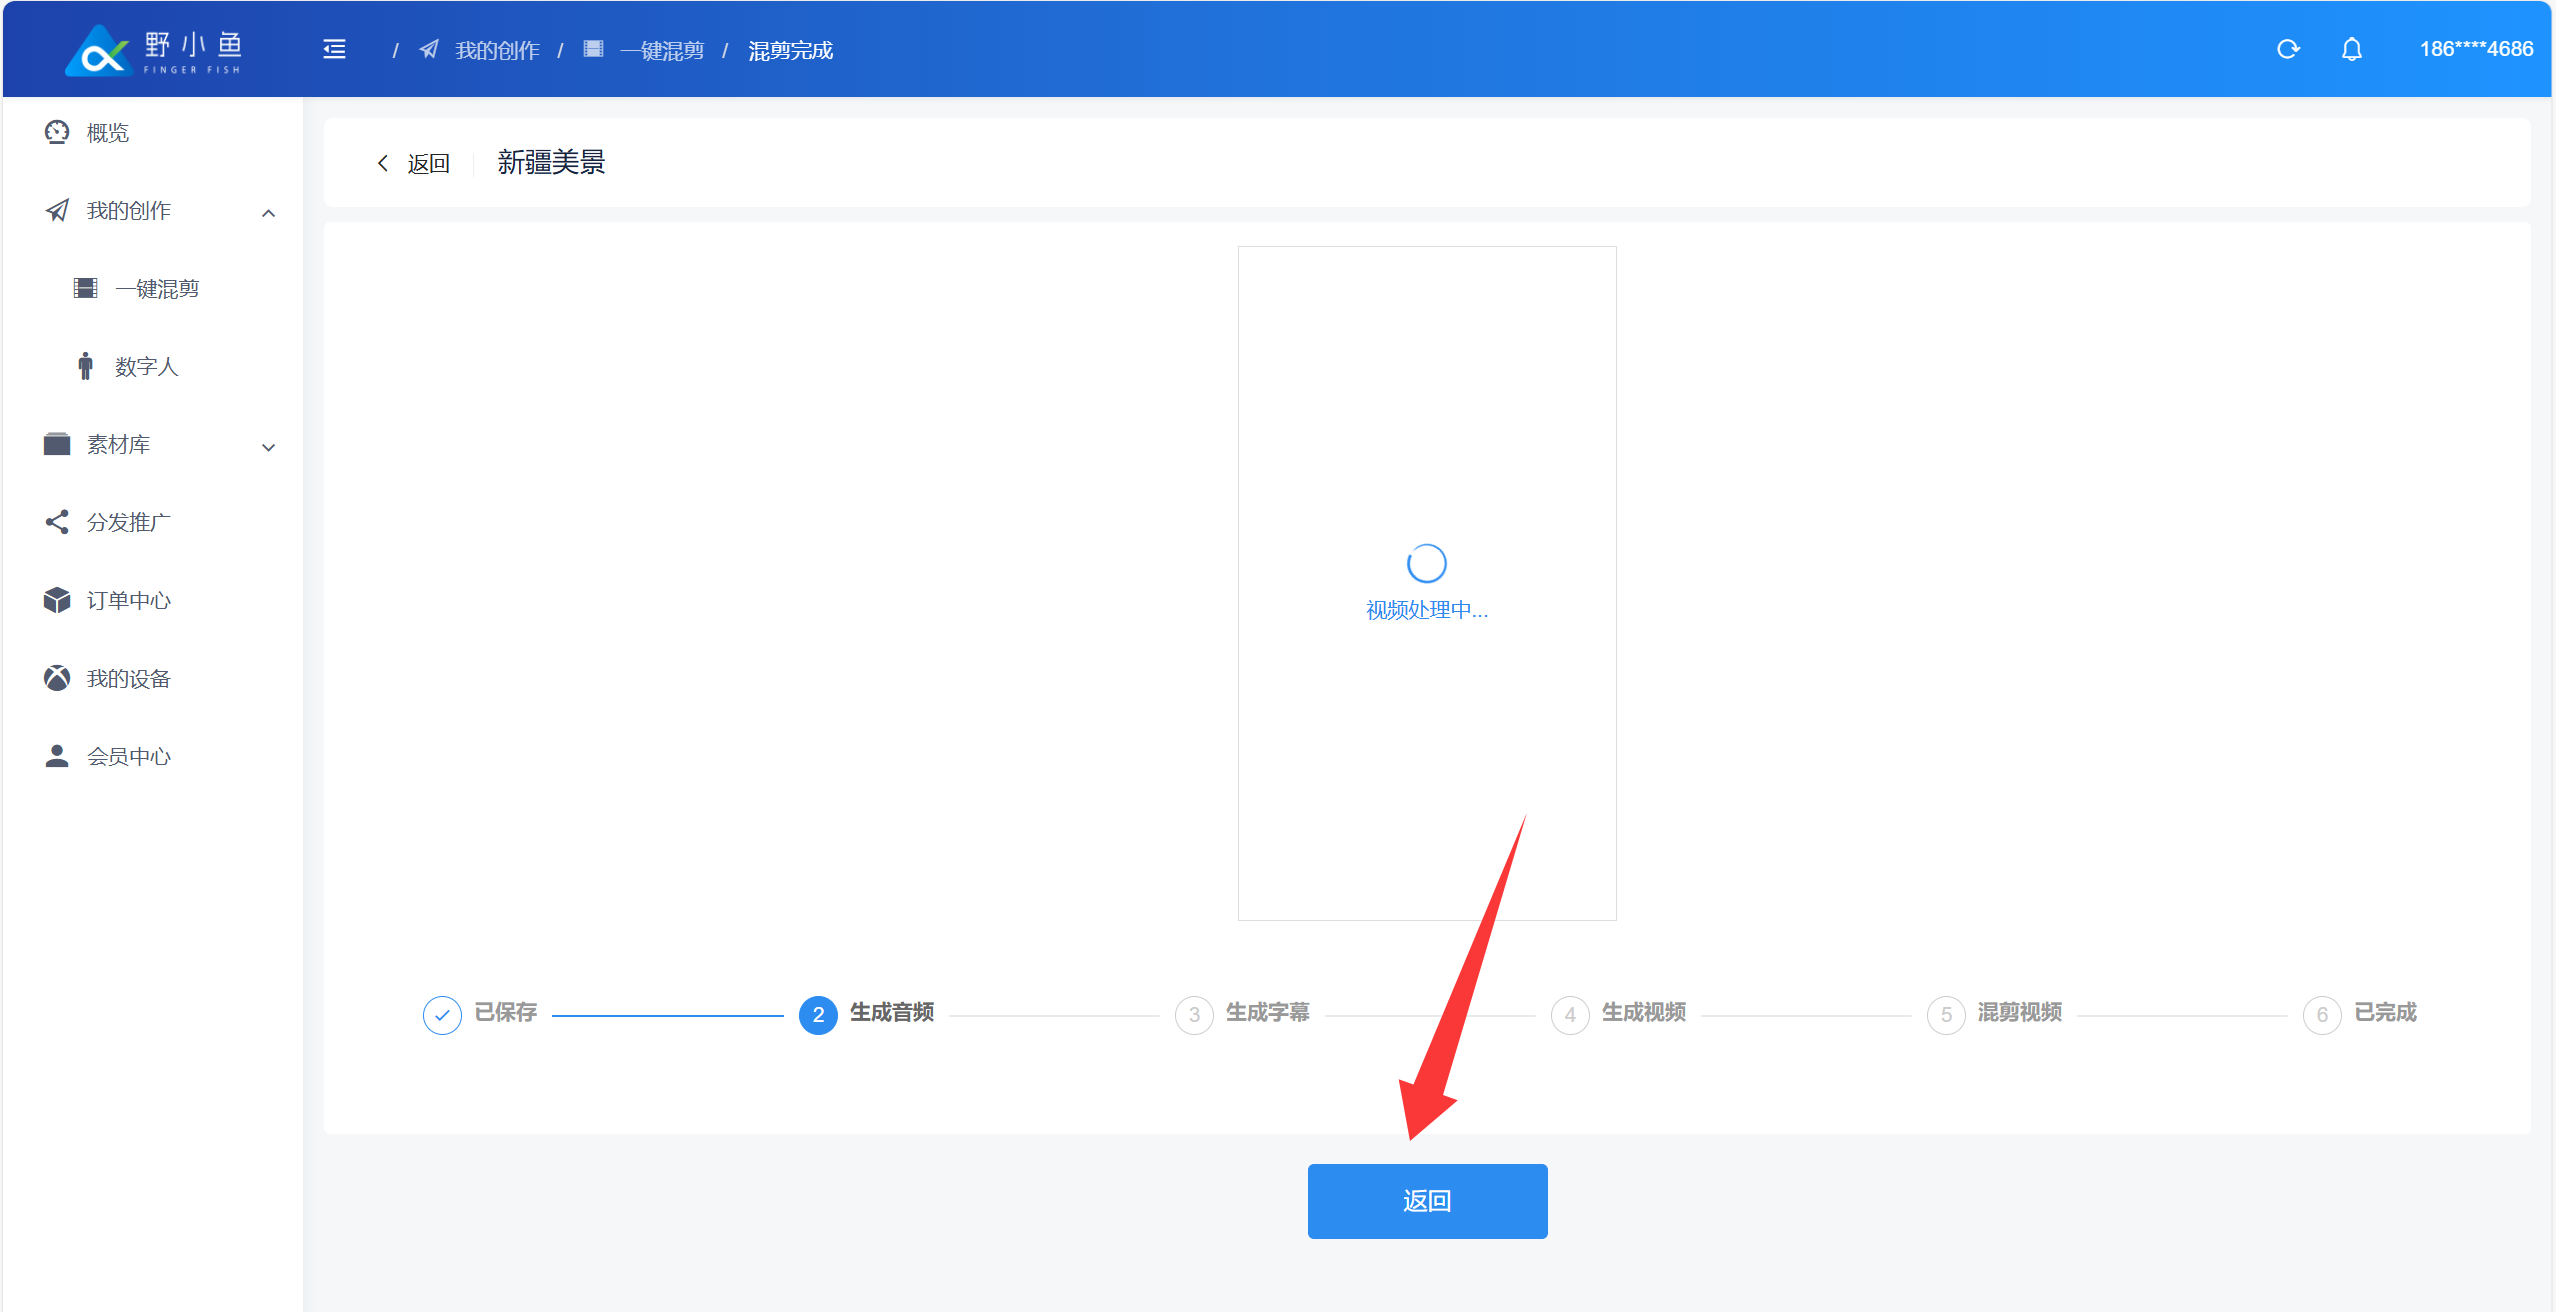The height and width of the screenshot is (1312, 2556).
Task: Click the 分发推广 share icon
Action: click(x=57, y=522)
